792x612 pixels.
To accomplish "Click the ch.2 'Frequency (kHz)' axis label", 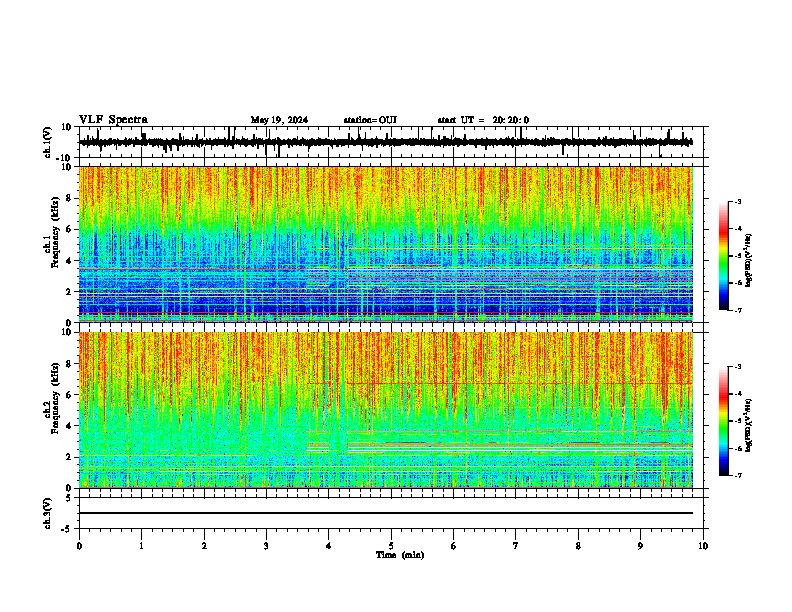I will (54, 398).
